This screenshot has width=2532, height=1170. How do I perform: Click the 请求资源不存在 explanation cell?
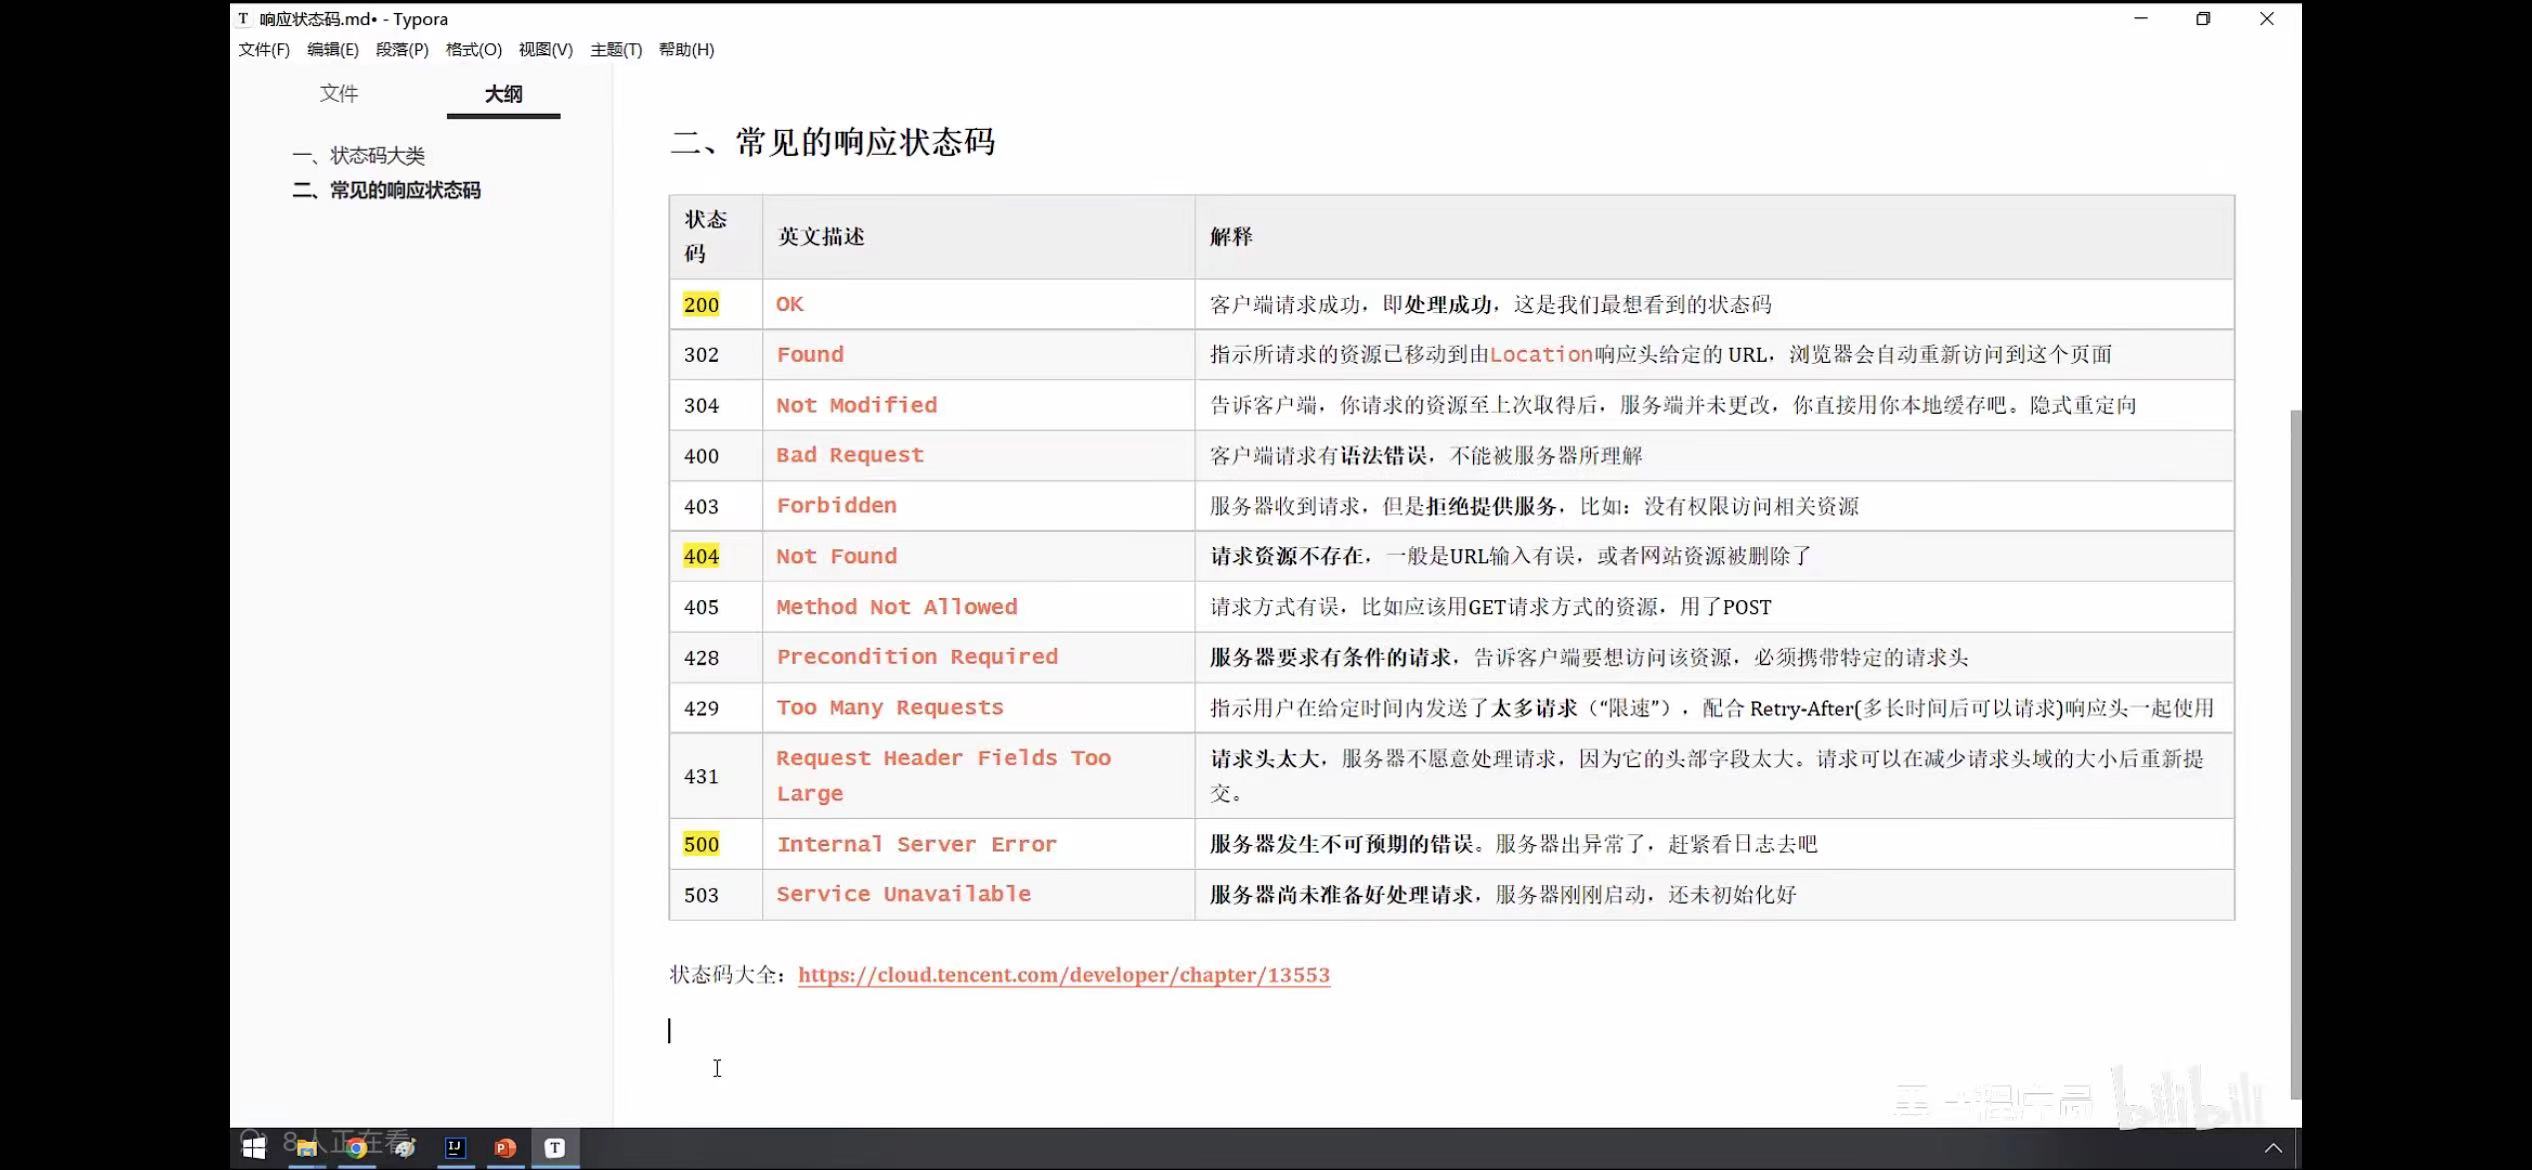(1714, 557)
